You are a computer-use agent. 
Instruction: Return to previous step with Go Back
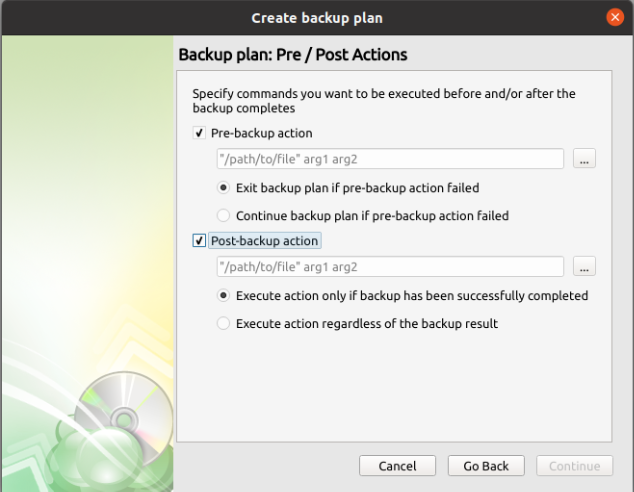pyautogui.click(x=486, y=466)
